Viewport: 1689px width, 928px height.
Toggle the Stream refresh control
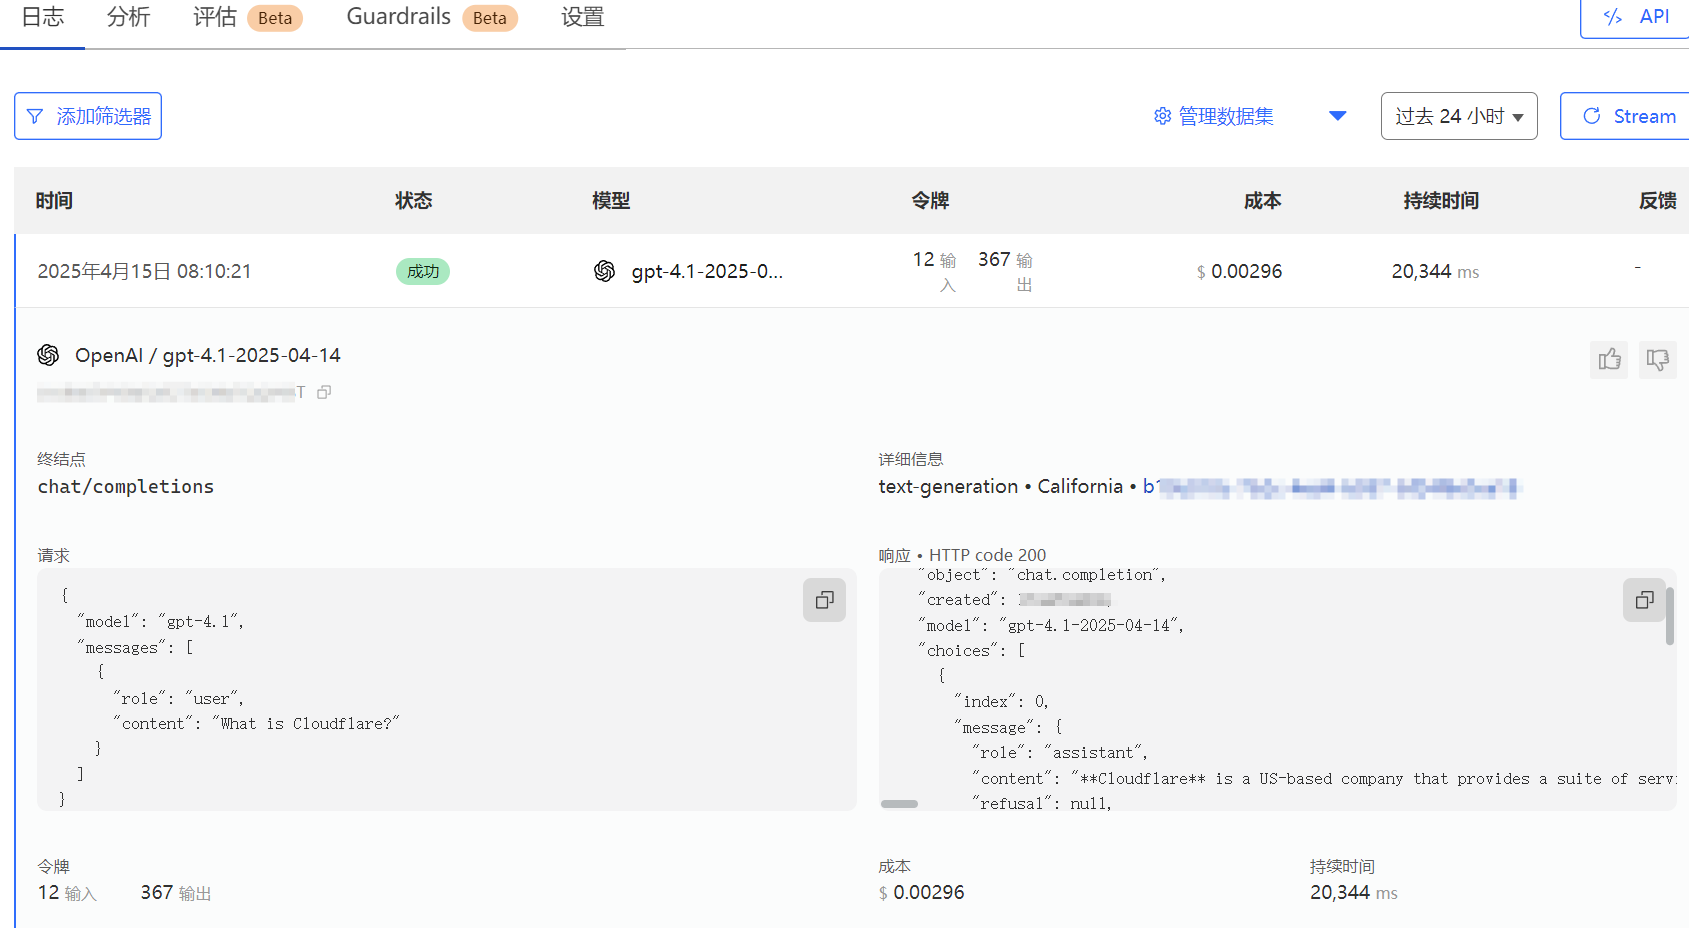pos(1630,116)
